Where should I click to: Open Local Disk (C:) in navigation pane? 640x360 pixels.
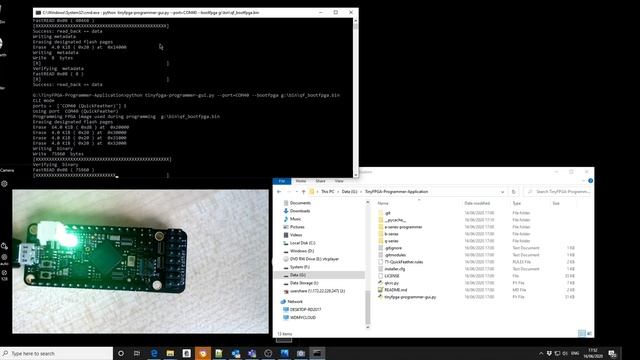(x=302, y=243)
